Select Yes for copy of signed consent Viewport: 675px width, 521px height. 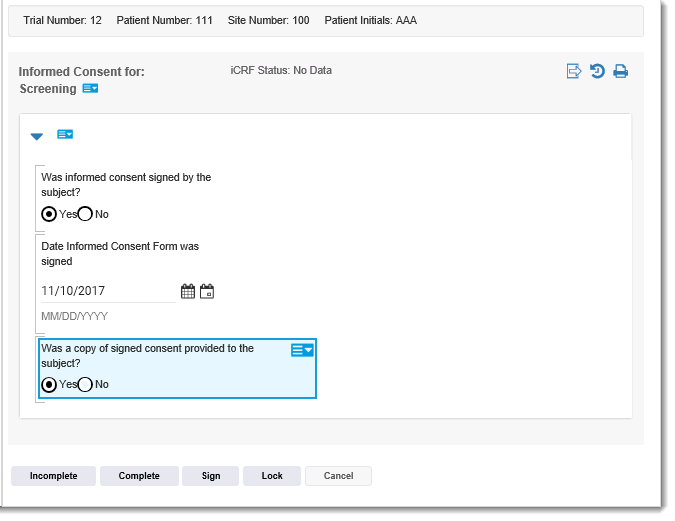(49, 385)
